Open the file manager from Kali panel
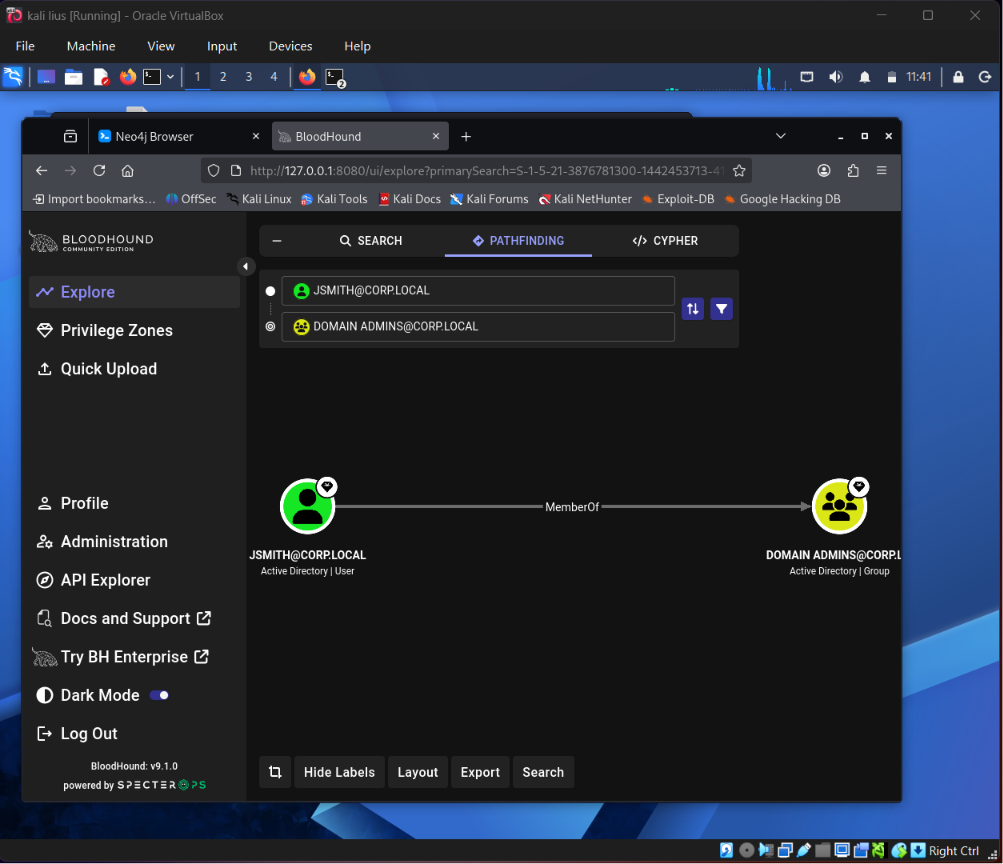The width and height of the screenshot is (1003, 864). (x=74, y=77)
